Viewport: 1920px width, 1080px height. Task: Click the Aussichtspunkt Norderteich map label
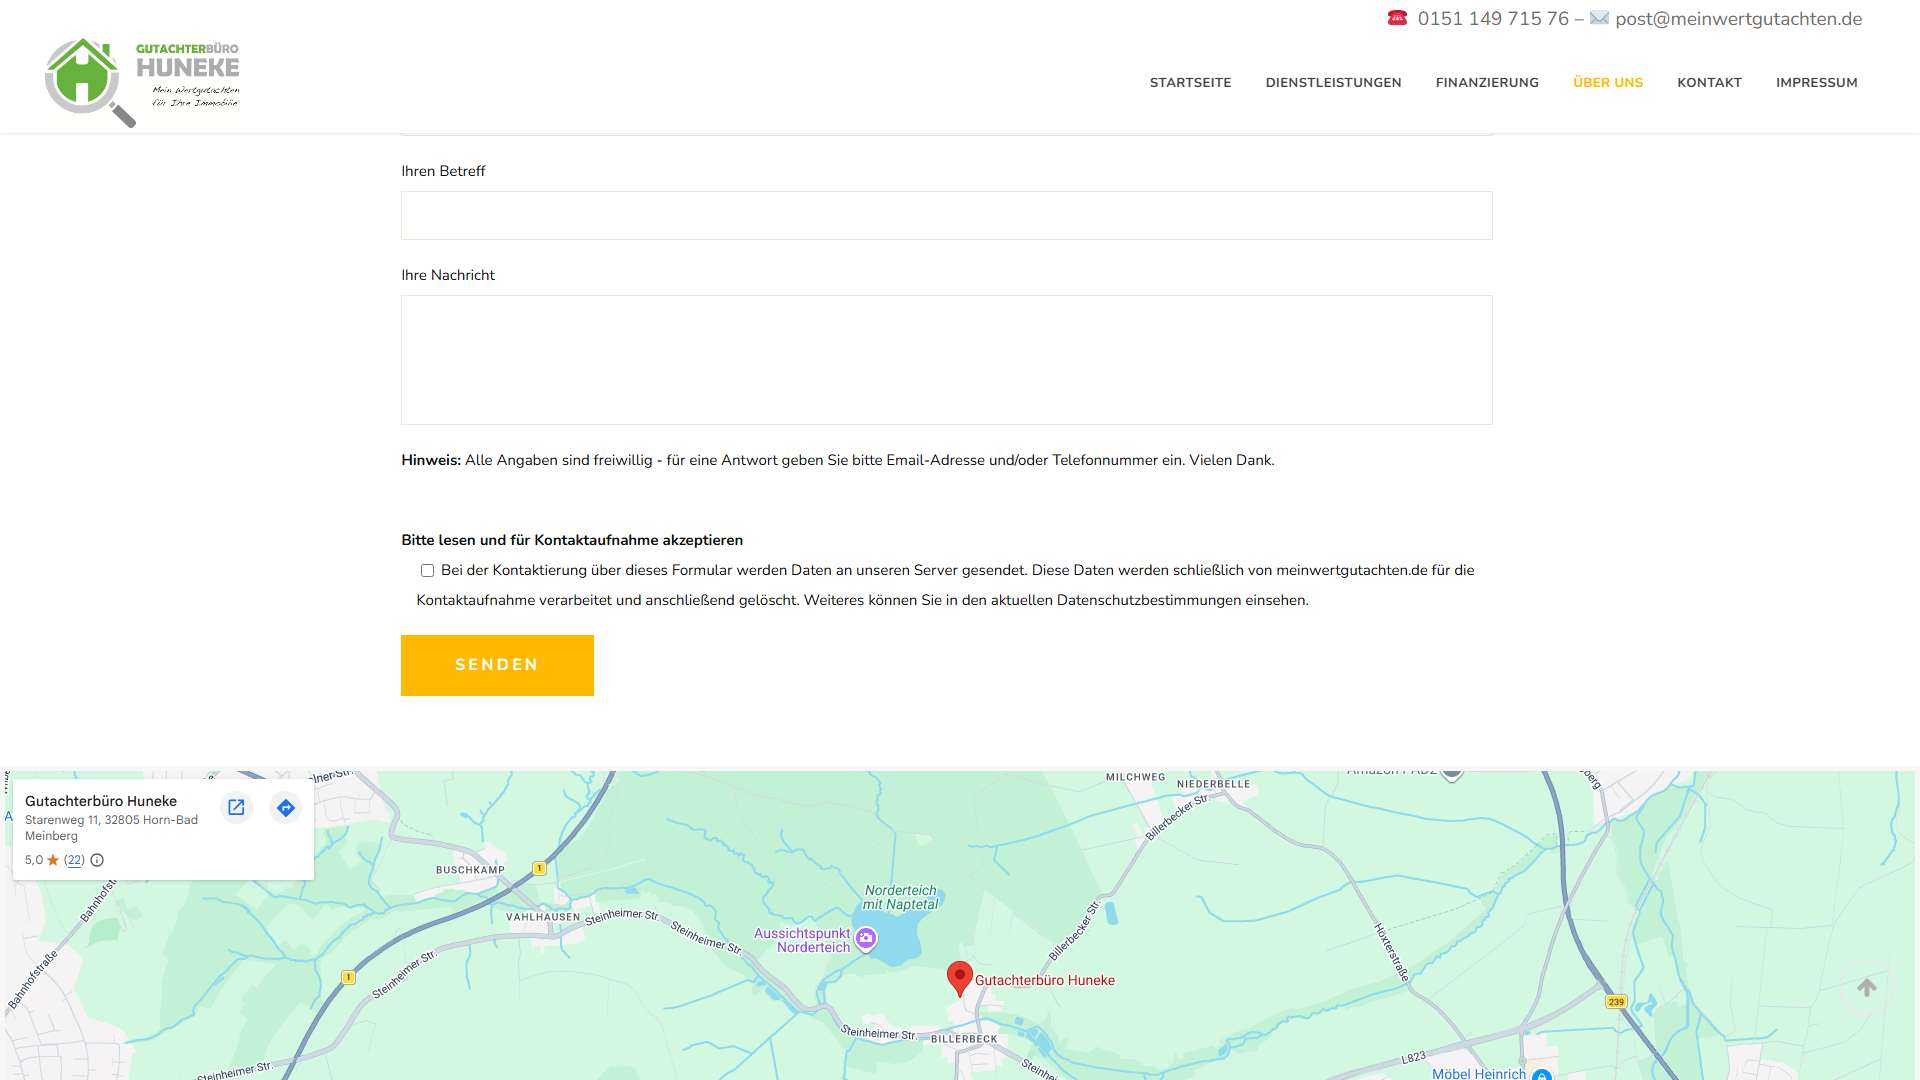click(x=802, y=940)
